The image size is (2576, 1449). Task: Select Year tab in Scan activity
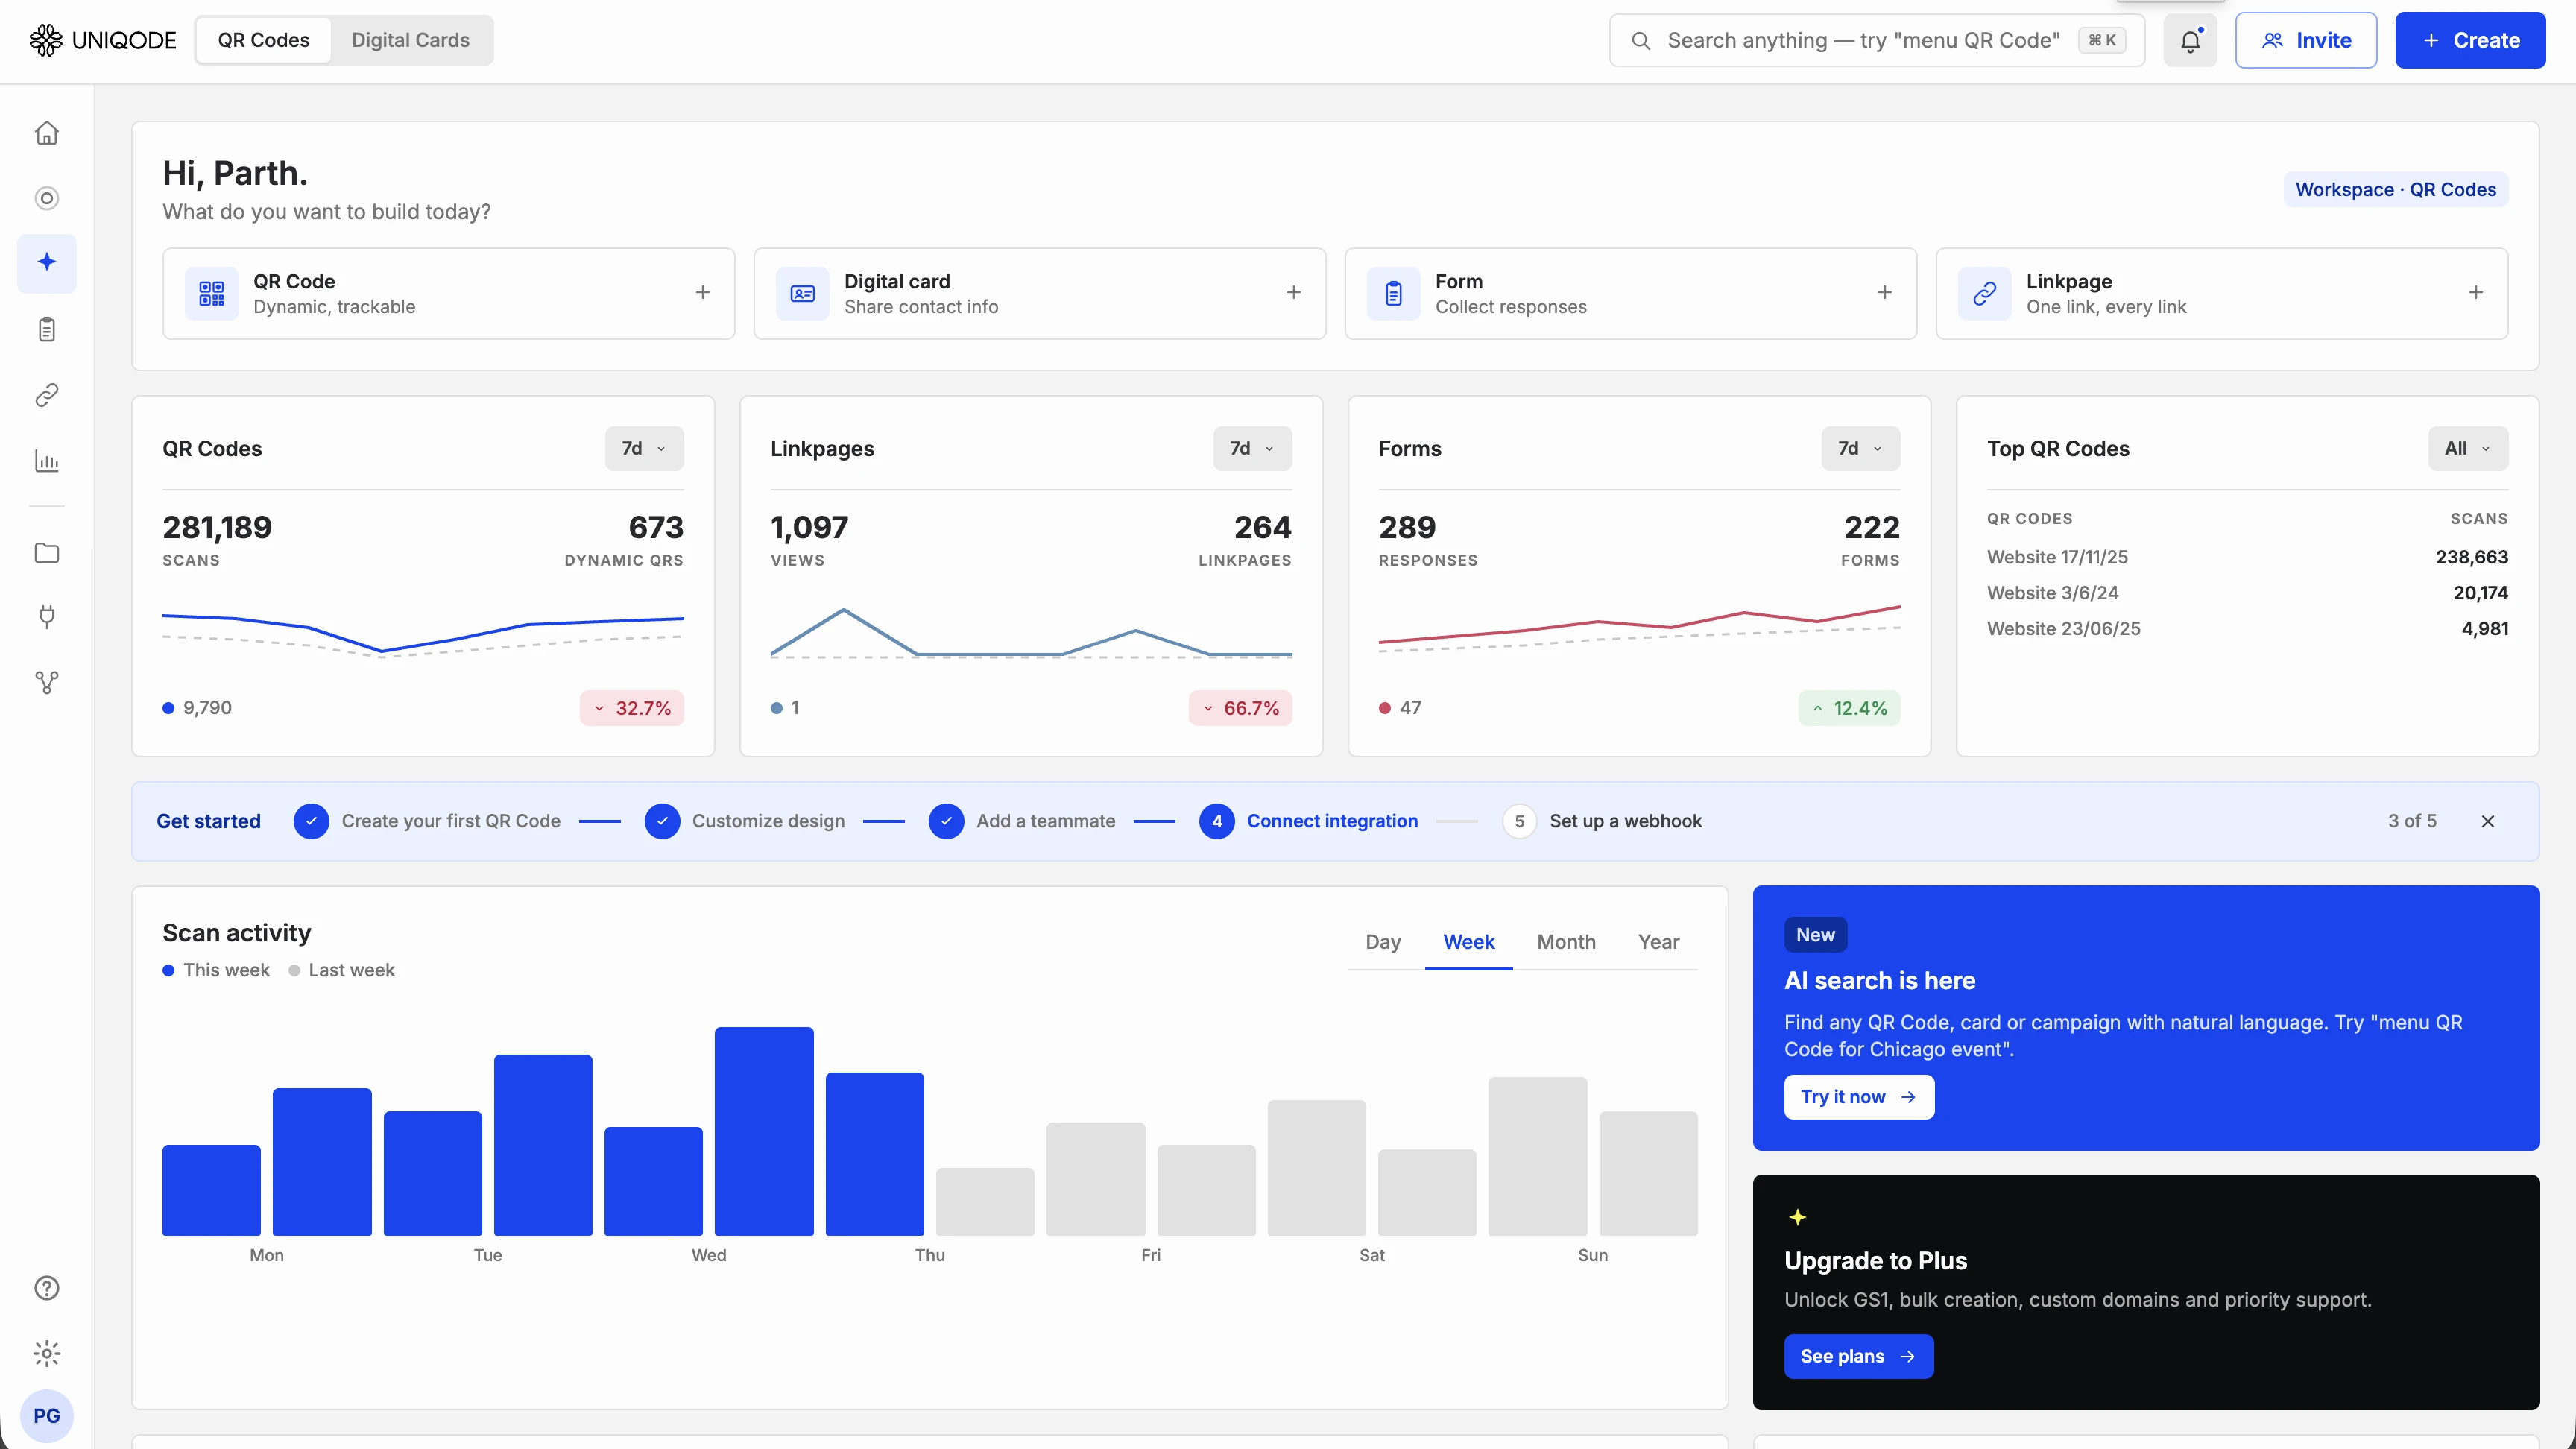[1658, 942]
